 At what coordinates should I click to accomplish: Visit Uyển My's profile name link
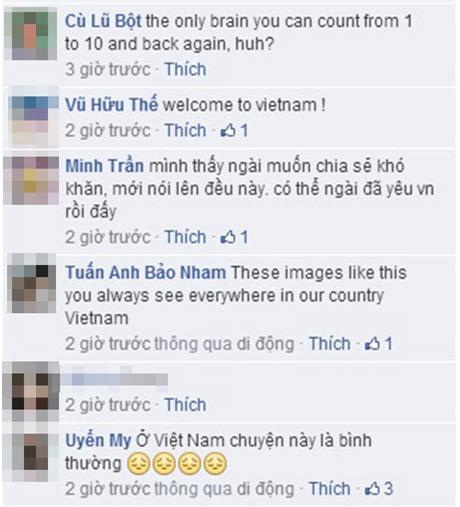coord(98,441)
